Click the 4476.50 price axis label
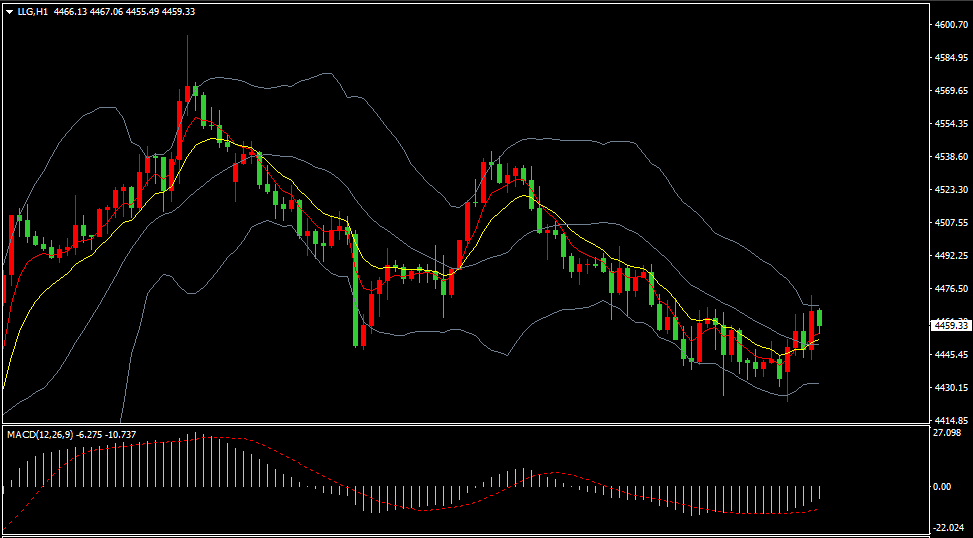The image size is (973, 538). pyautogui.click(x=951, y=288)
